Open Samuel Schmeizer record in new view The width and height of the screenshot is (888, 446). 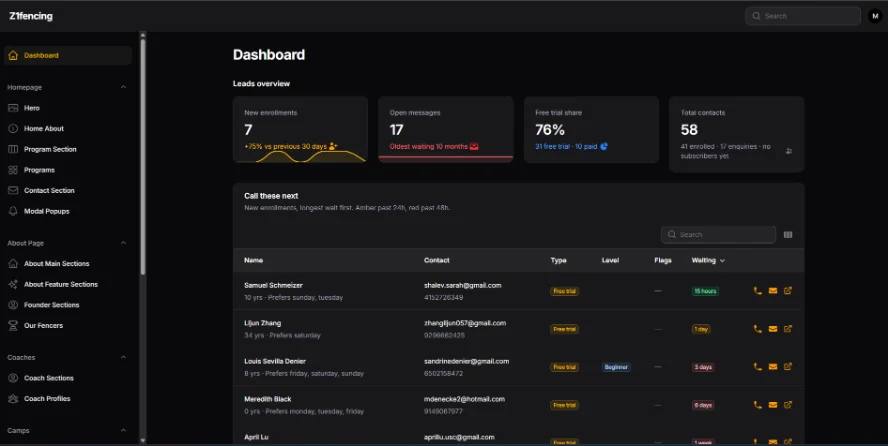pos(788,291)
